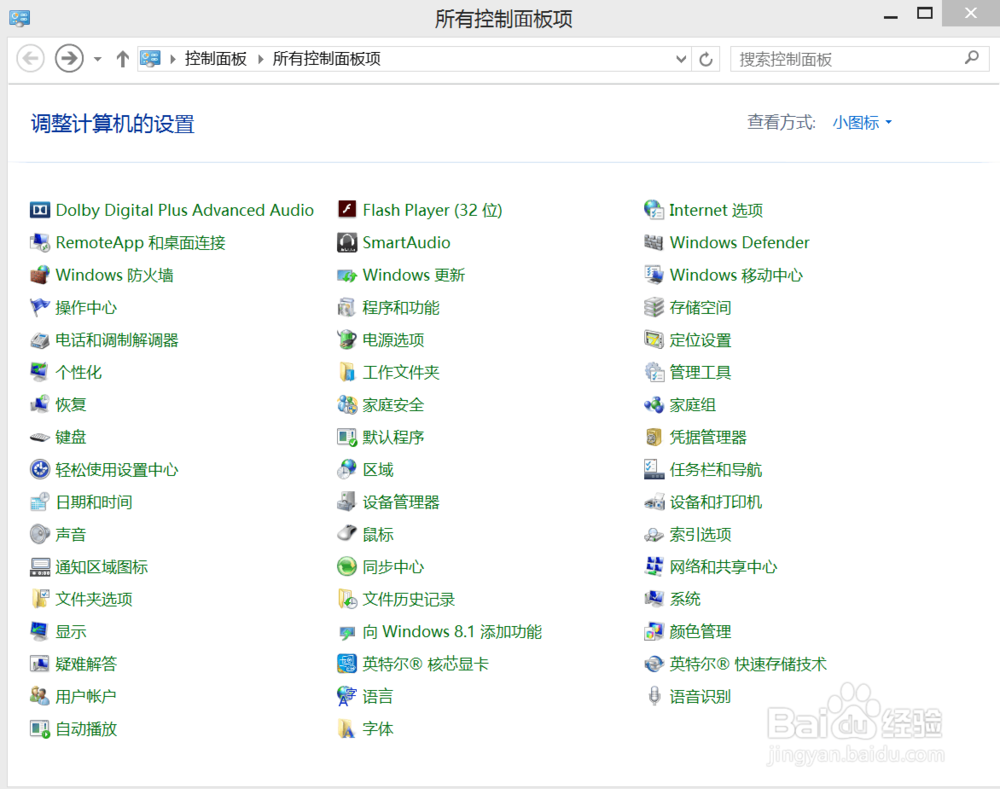Open 默认程序 link
Viewport: 1000px width, 789px height.
tap(393, 437)
